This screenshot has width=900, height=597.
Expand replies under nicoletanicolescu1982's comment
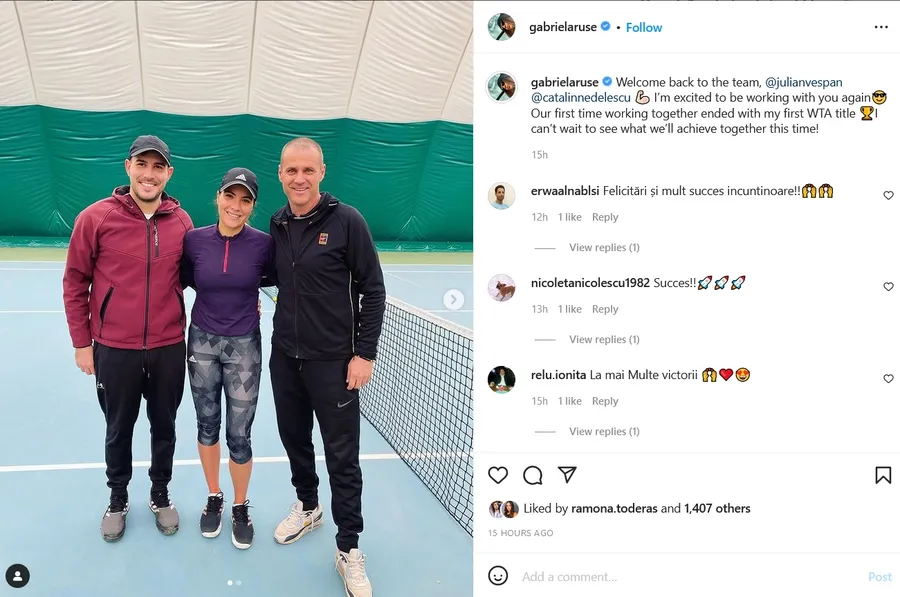(x=604, y=339)
